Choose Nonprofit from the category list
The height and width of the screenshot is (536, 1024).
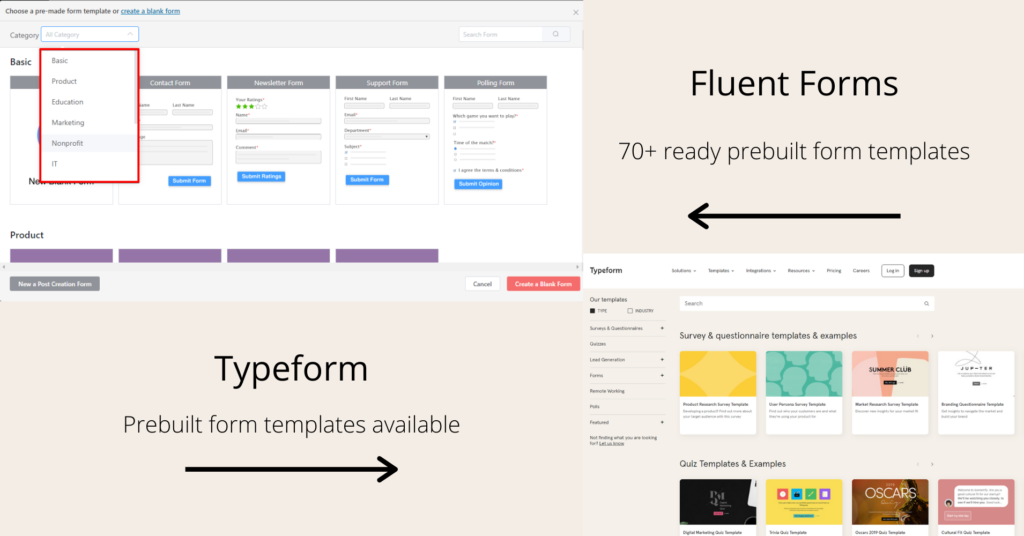tap(88, 143)
